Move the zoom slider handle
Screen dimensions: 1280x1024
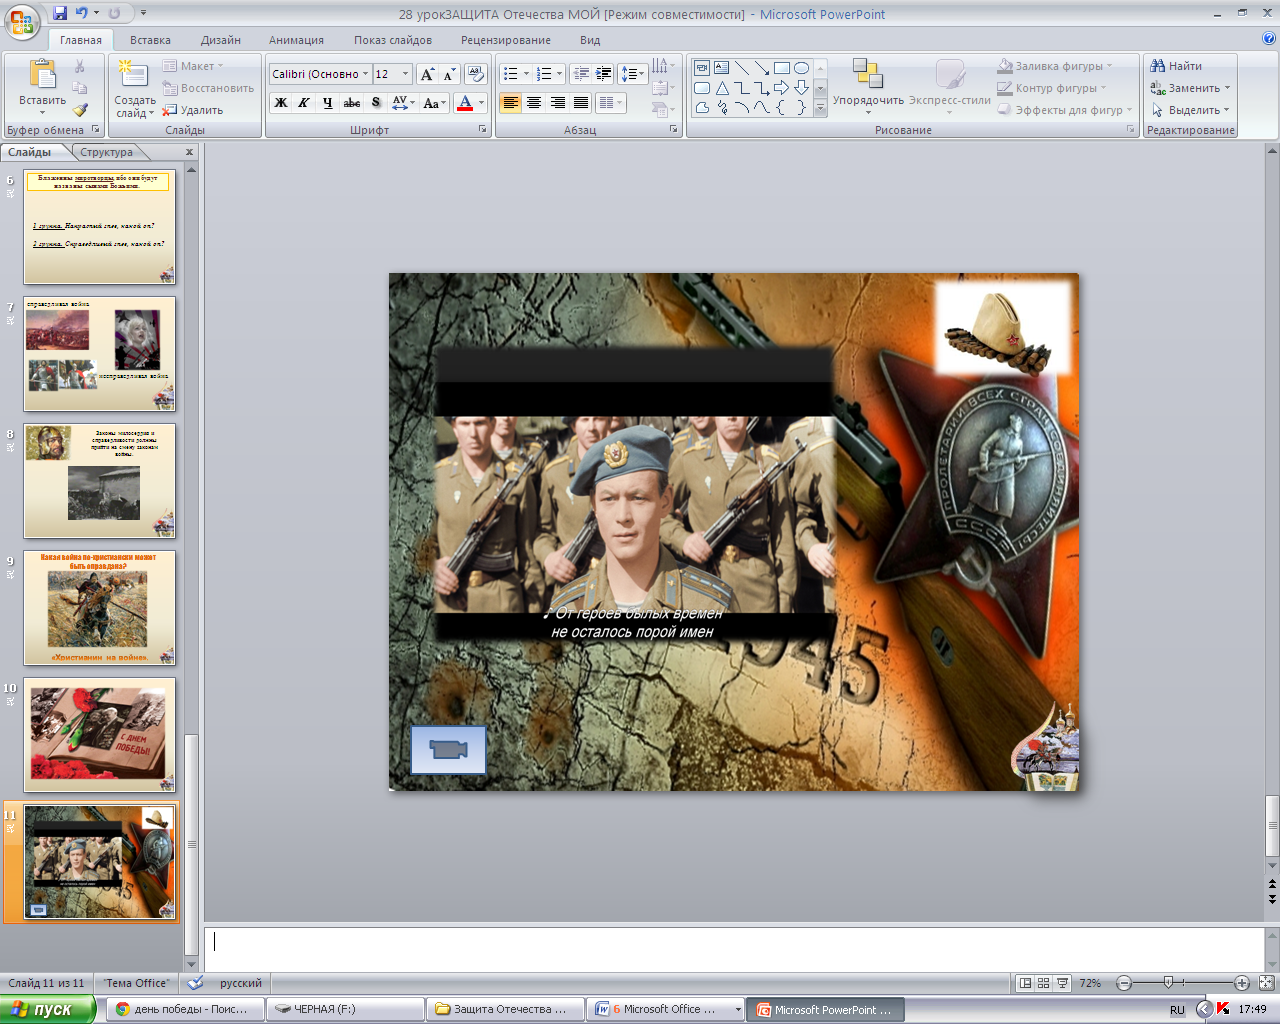(1168, 983)
